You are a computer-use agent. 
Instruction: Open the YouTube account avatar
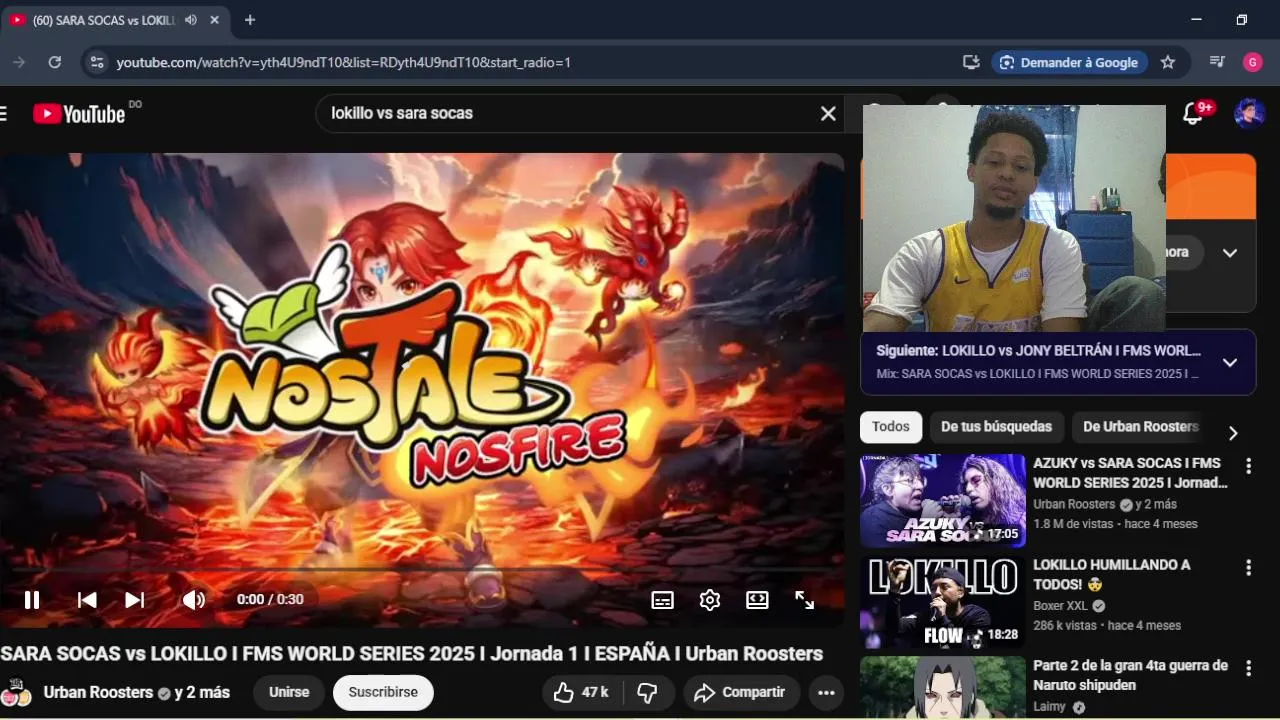pos(1249,113)
